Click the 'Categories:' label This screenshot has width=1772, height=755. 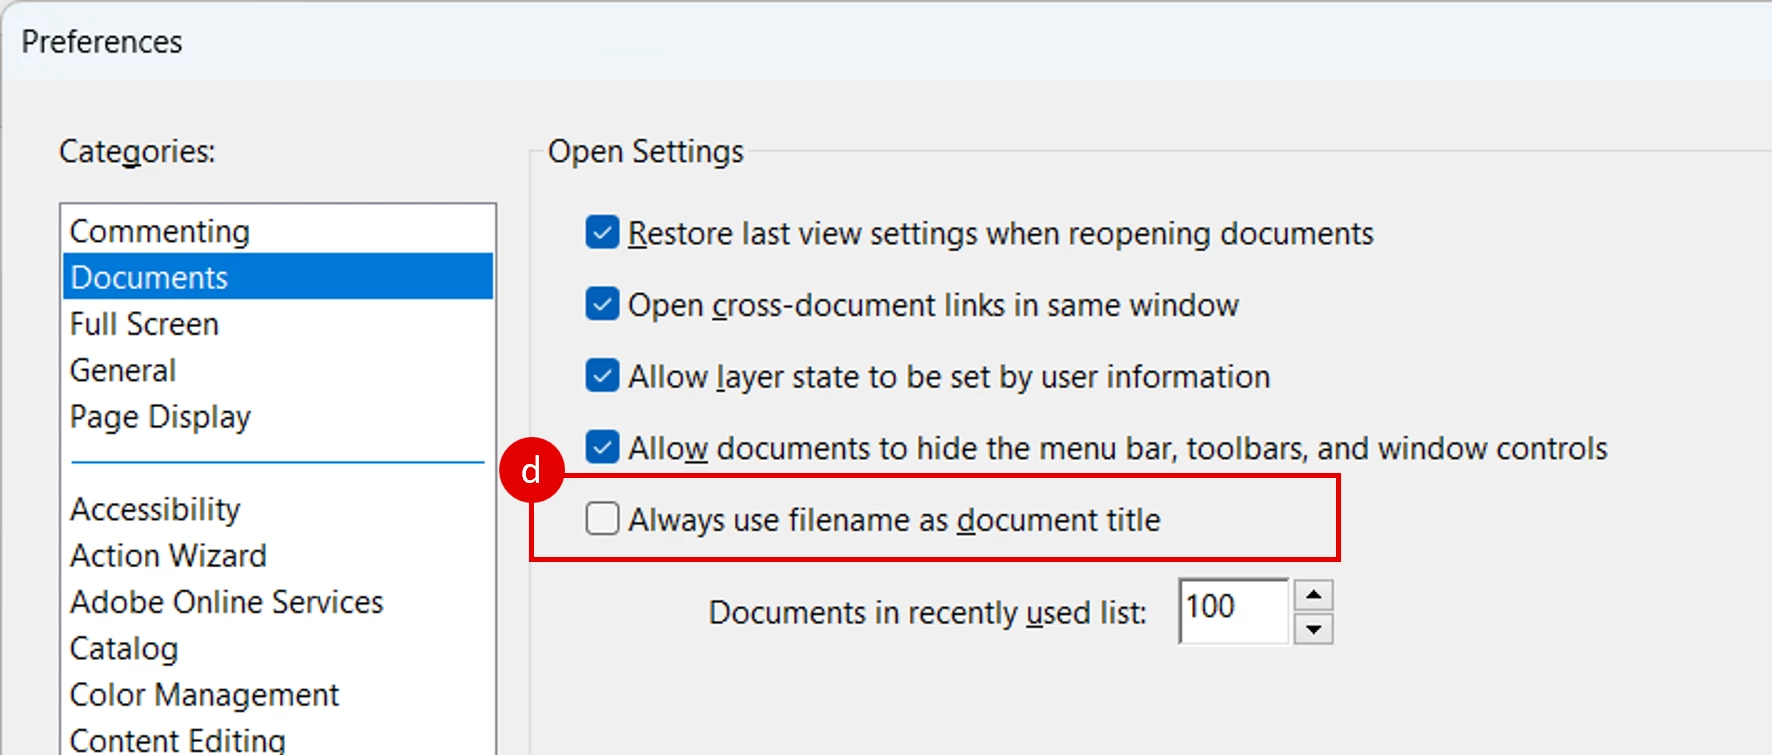tap(137, 152)
